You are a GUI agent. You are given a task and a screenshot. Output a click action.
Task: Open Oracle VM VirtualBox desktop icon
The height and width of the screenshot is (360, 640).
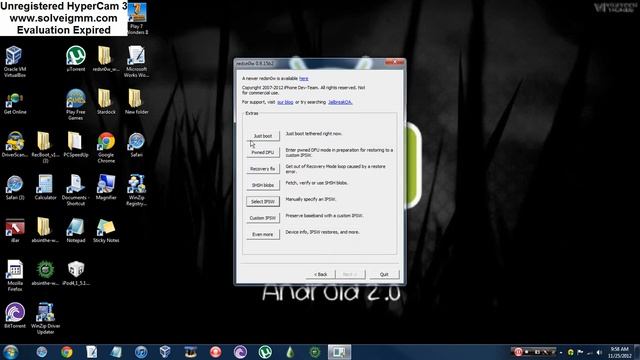[15, 61]
